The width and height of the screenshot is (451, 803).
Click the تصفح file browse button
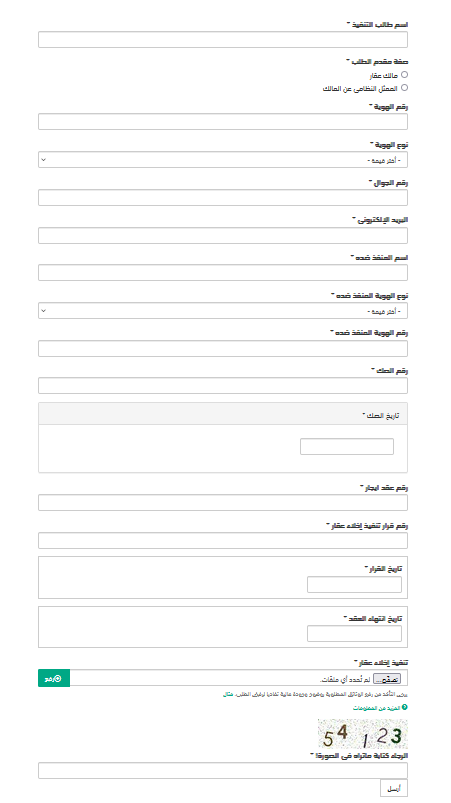pyautogui.click(x=387, y=679)
